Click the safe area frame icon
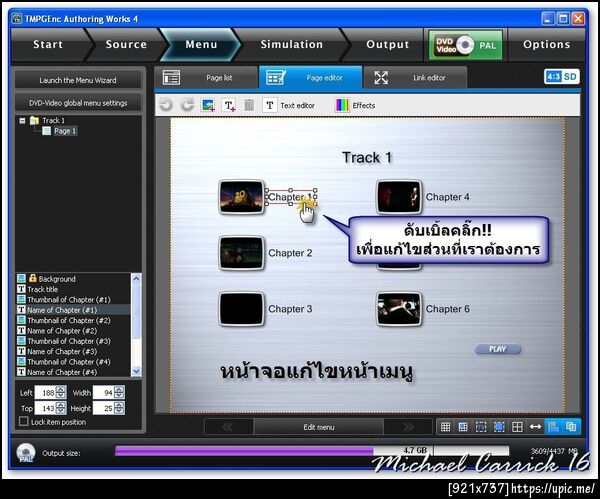The height and width of the screenshot is (499, 600). pos(481,427)
